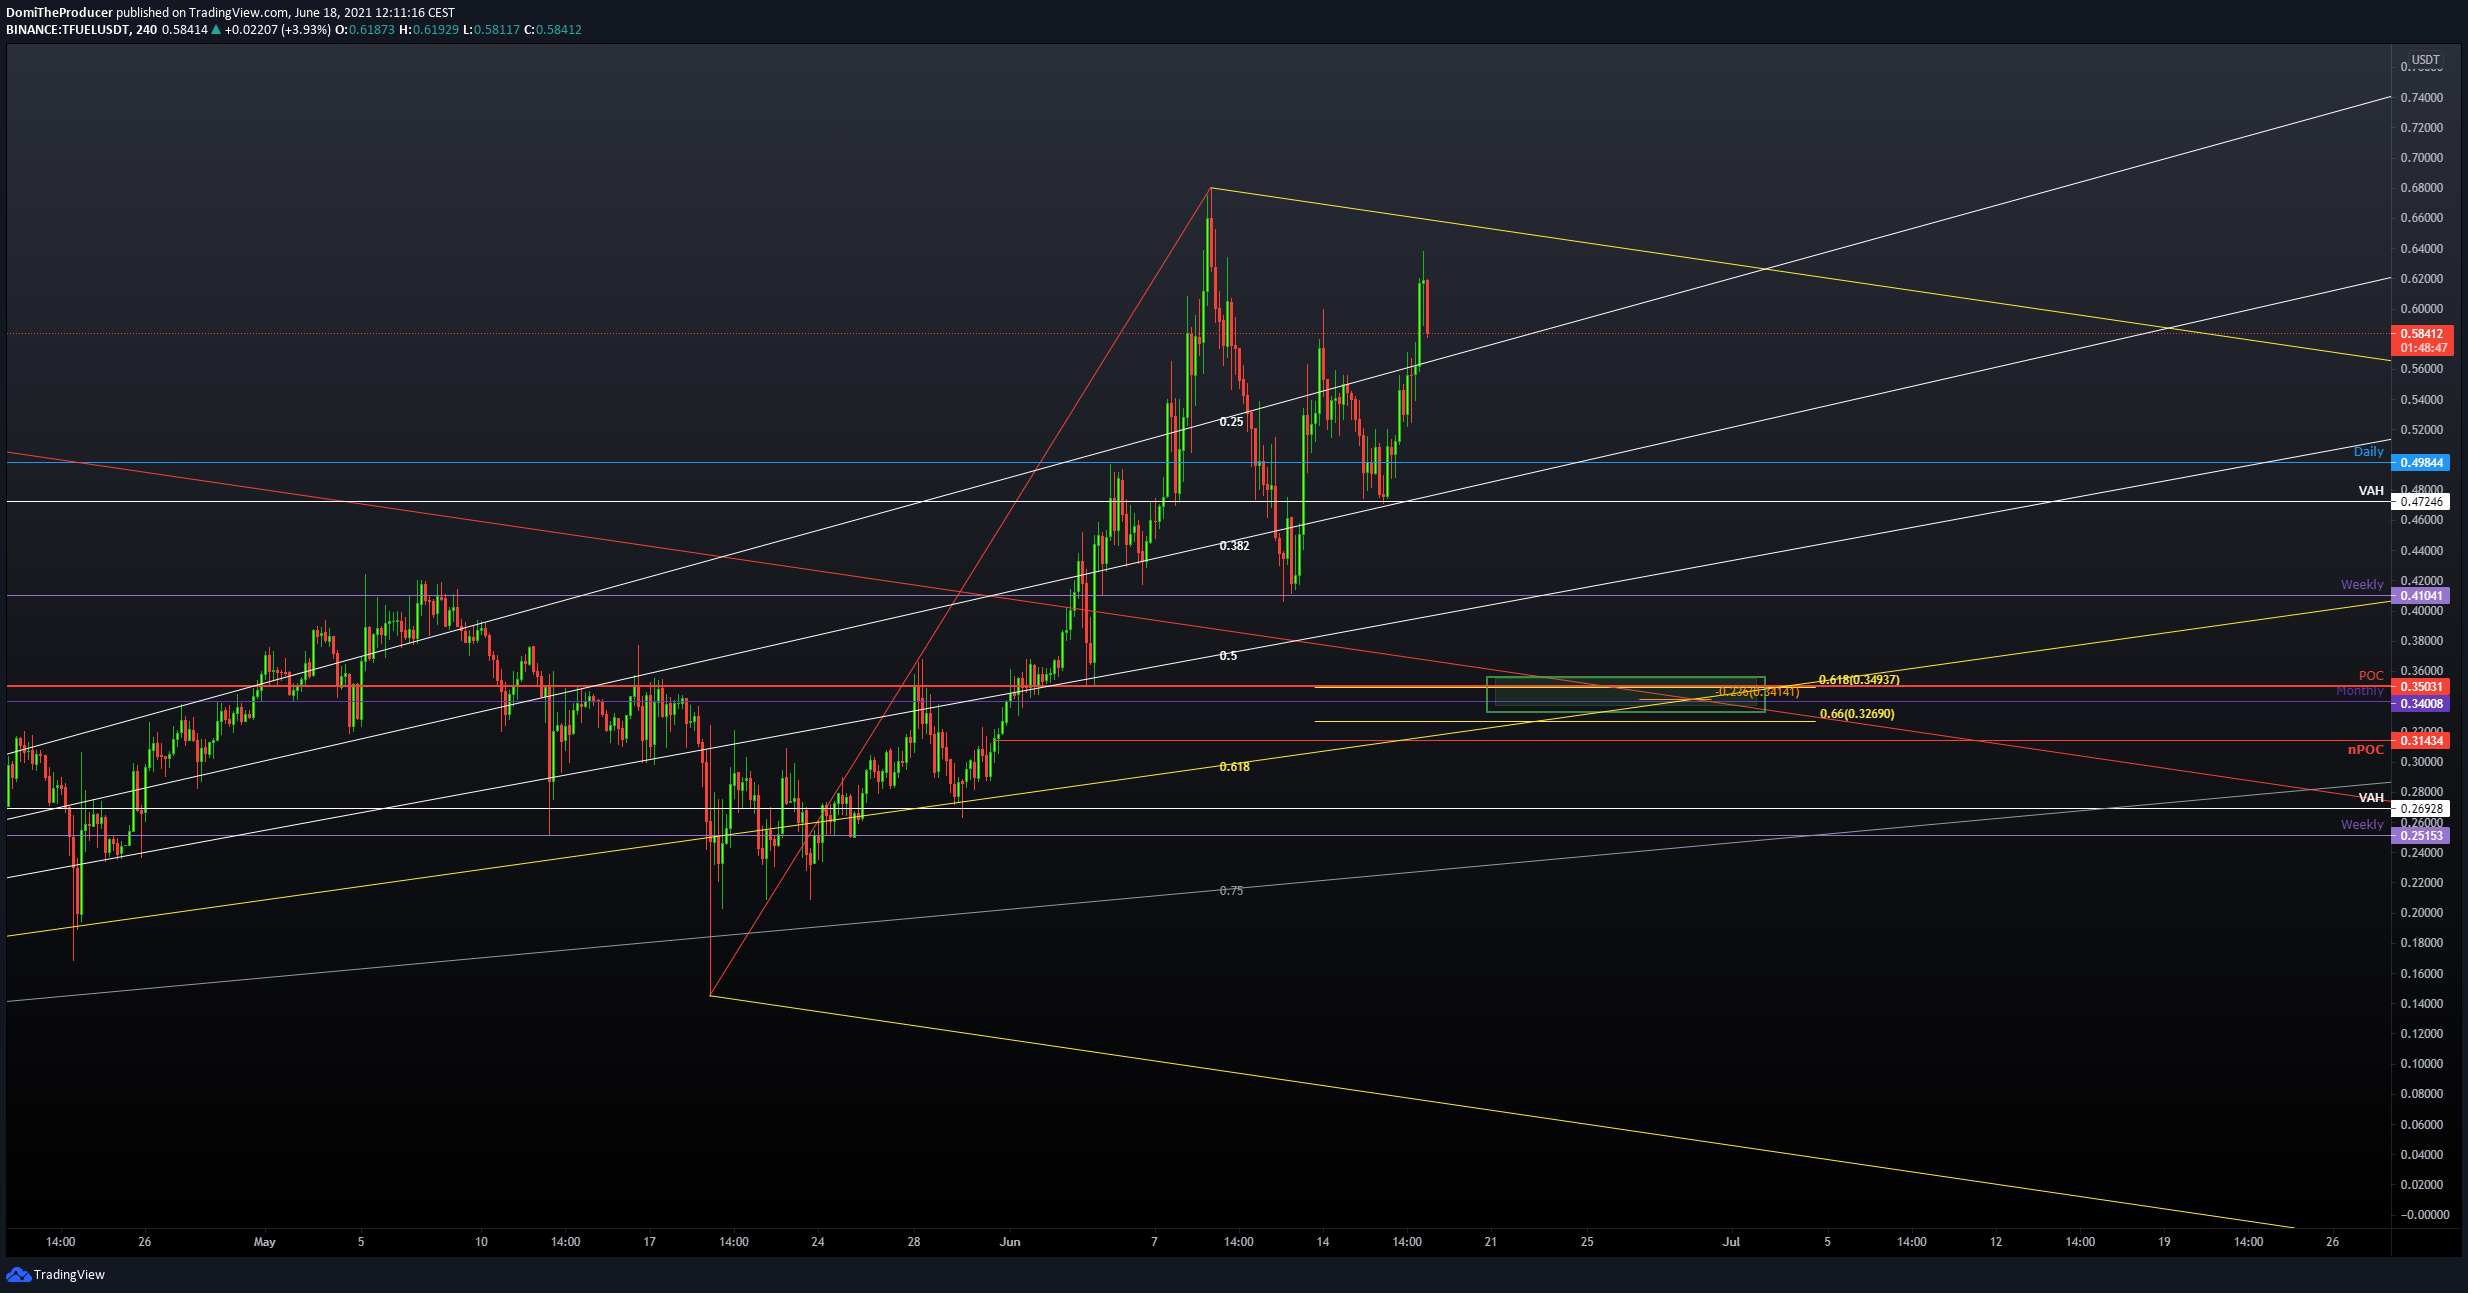The width and height of the screenshot is (2468, 1293).
Task: Click the Jul label on time axis
Action: [1731, 1242]
